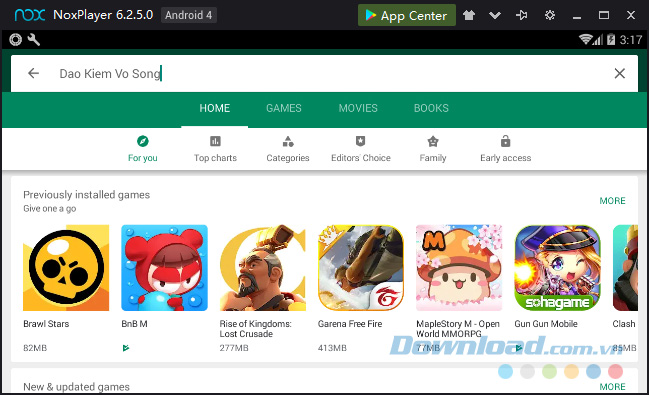649x395 pixels.
Task: Click the New & updated games heading
Action: click(77, 387)
